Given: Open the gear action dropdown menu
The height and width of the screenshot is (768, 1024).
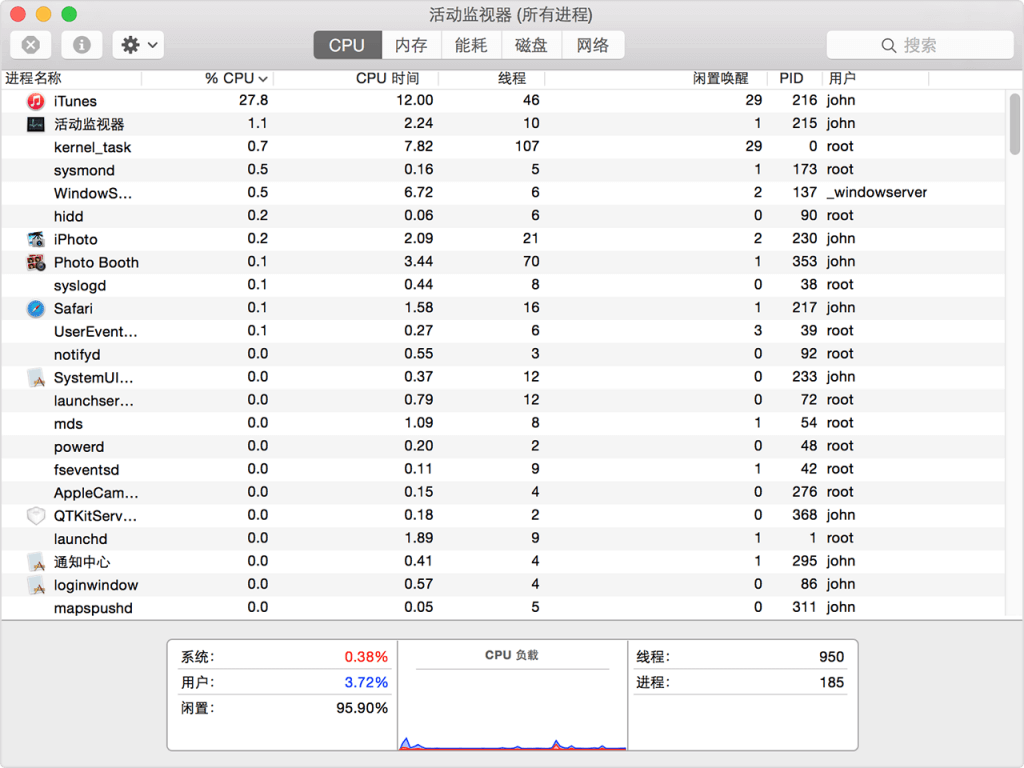Looking at the screenshot, I should click(139, 45).
